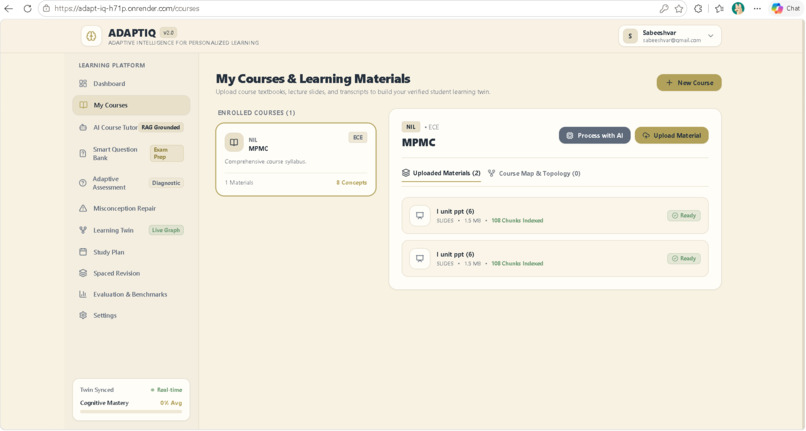Click the New Course button
The image size is (806, 431).
point(689,82)
